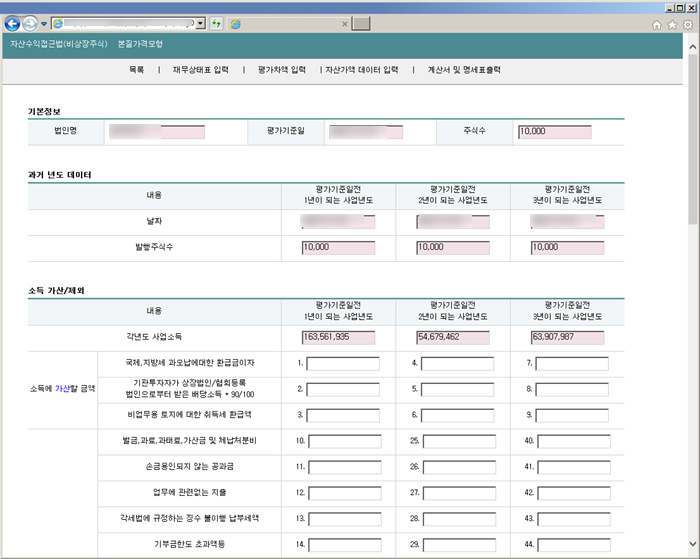Click input field number 6
This screenshot has height=559, width=700.
point(458,415)
